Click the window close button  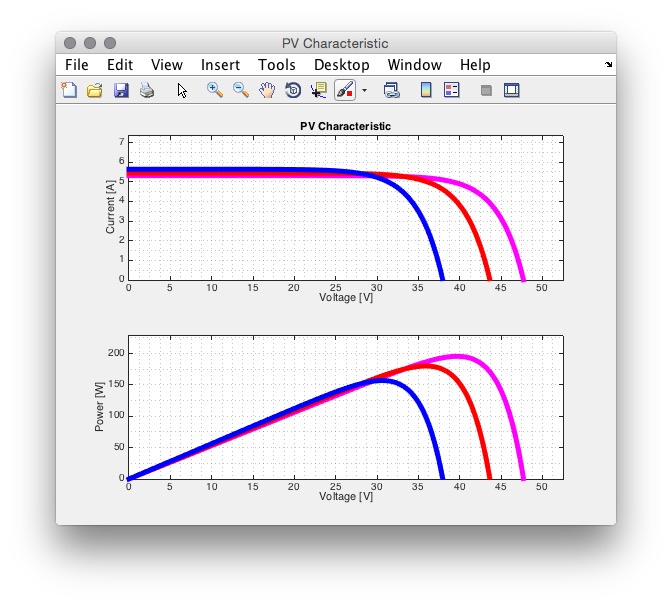point(70,43)
